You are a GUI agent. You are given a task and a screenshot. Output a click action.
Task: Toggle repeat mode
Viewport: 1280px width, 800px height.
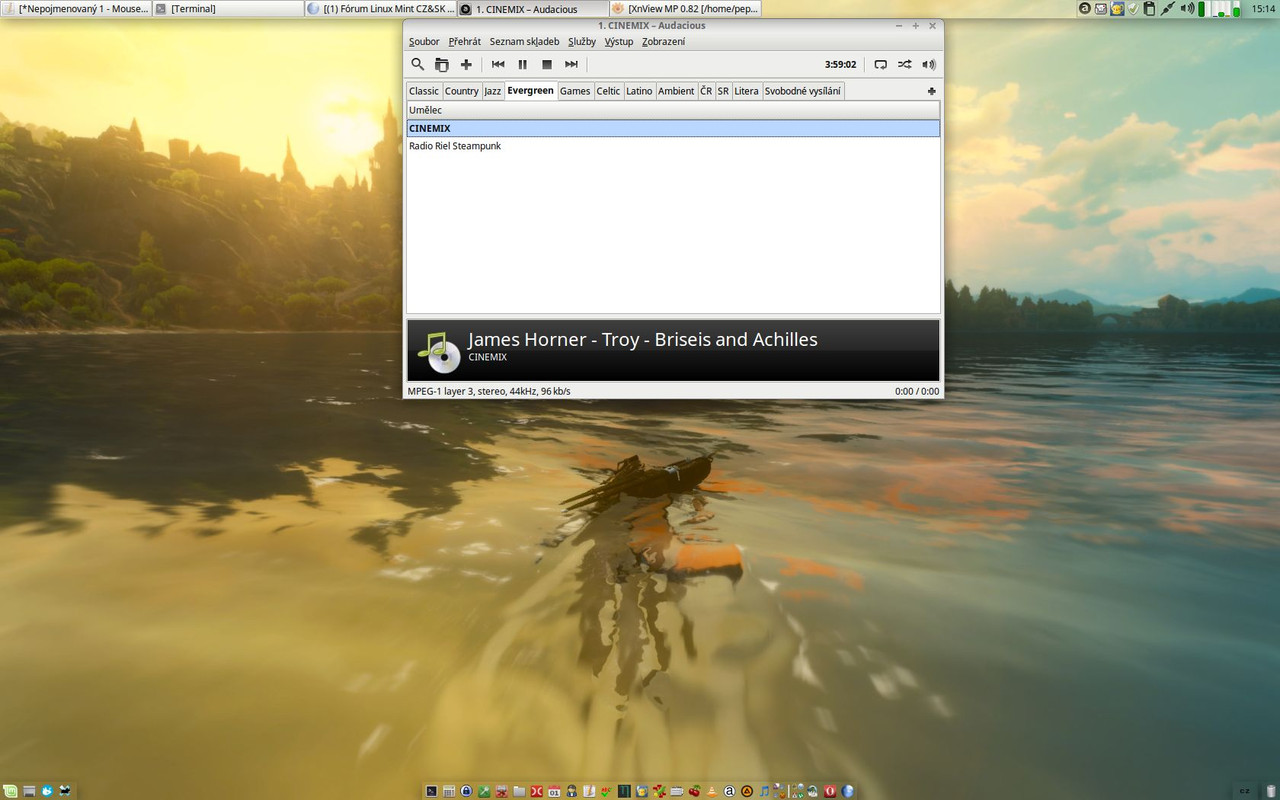(x=880, y=64)
